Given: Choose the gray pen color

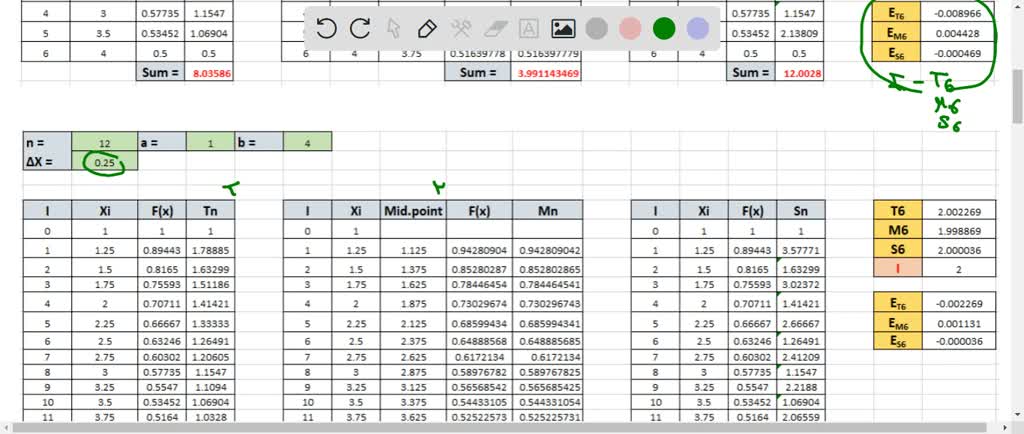Looking at the screenshot, I should tap(597, 29).
